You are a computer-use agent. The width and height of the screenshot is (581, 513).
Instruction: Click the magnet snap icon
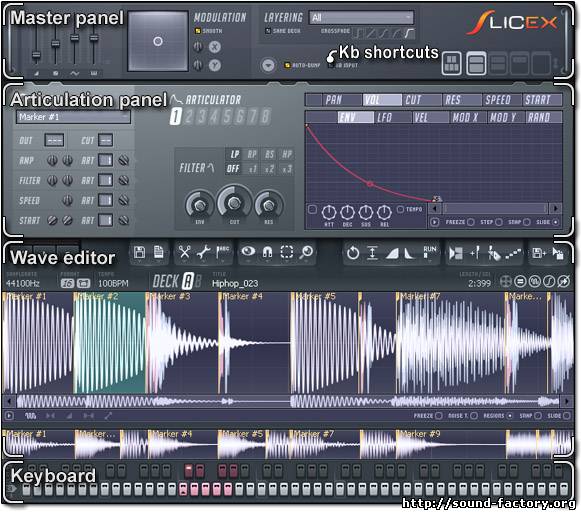(x=267, y=252)
